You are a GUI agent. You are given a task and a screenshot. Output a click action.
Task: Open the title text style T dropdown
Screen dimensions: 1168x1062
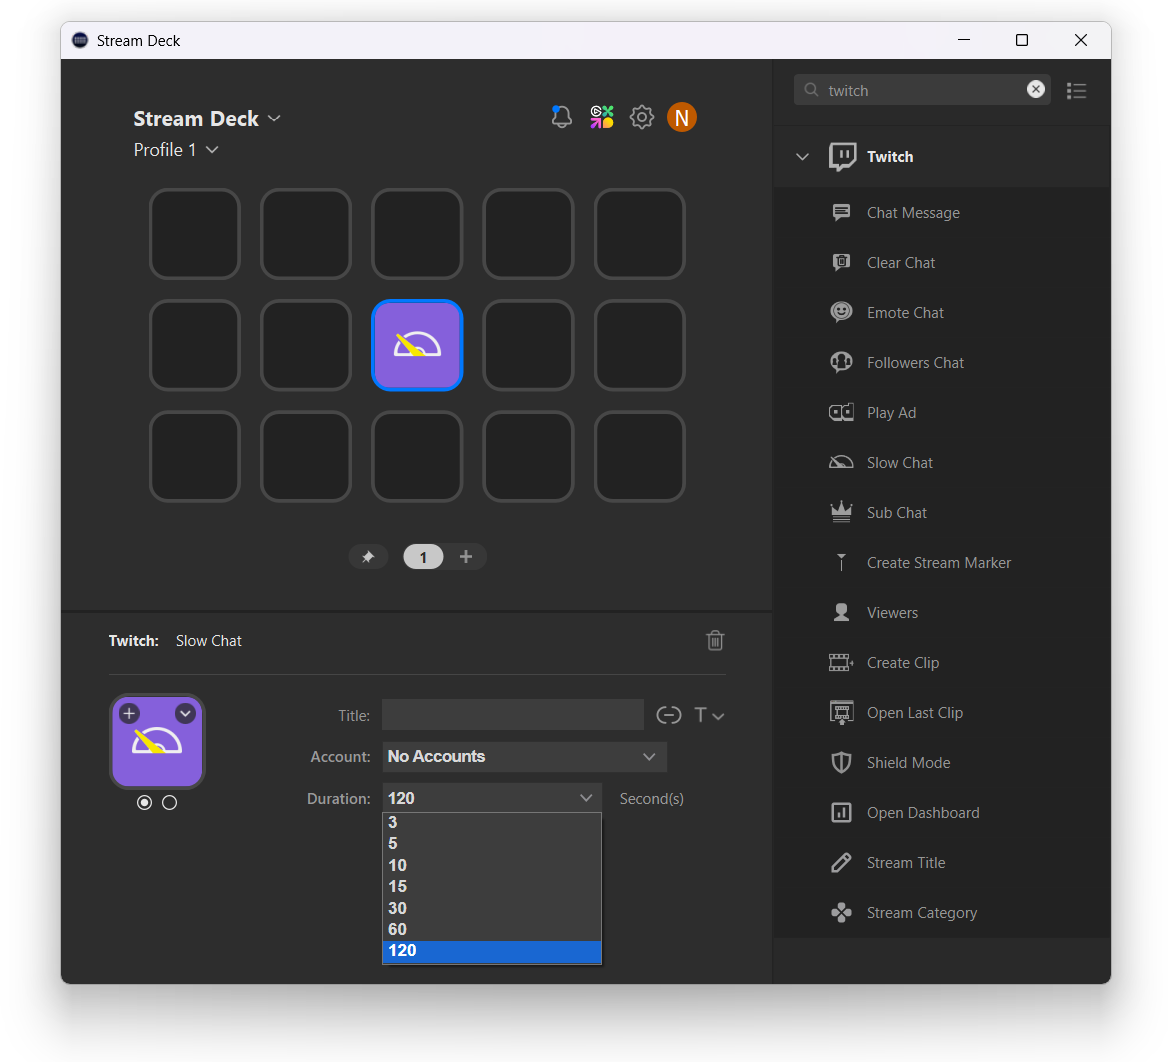(x=709, y=715)
